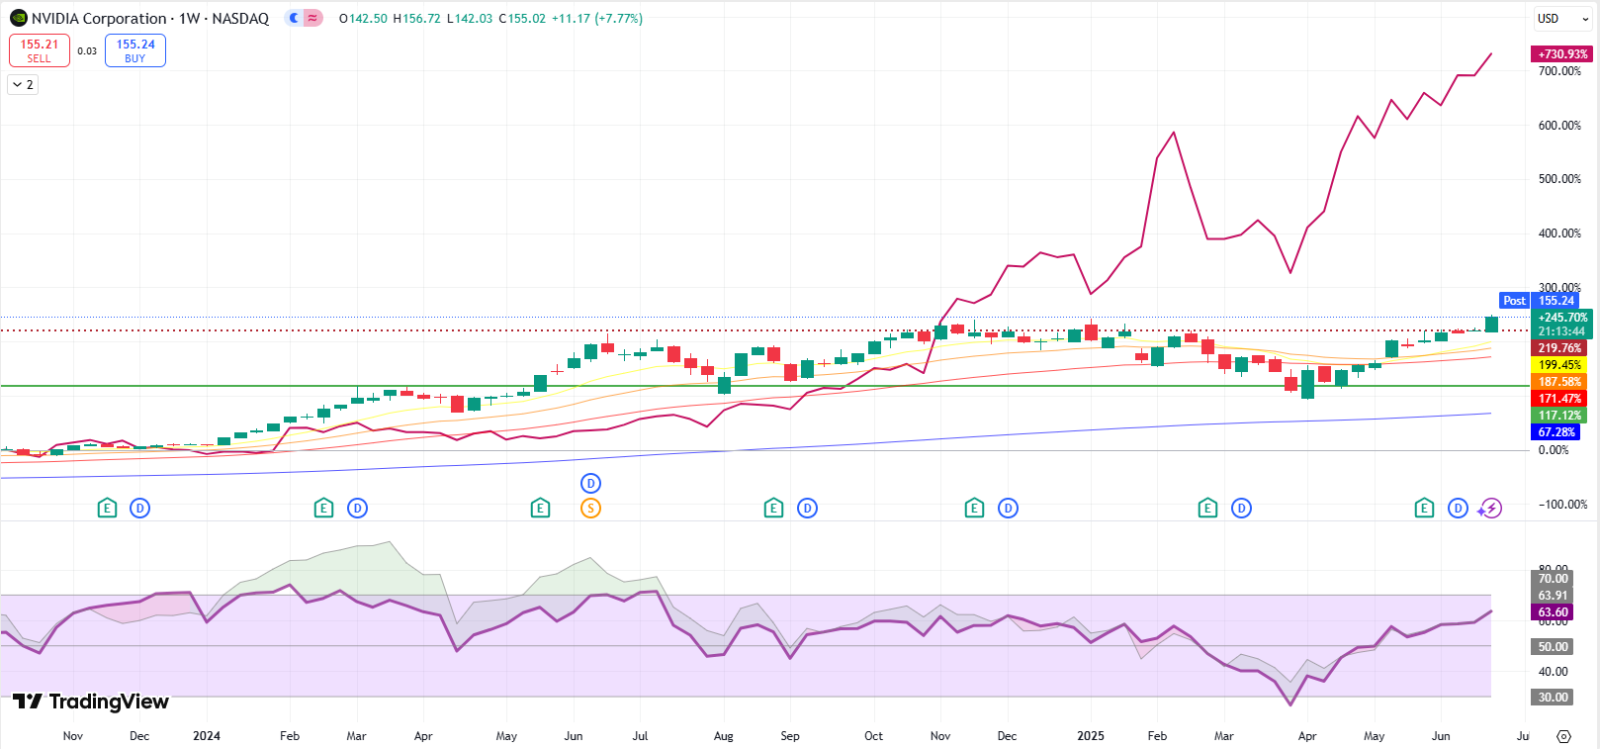Open the dividend marker from June 2025
1600x749 pixels.
tap(1458, 508)
